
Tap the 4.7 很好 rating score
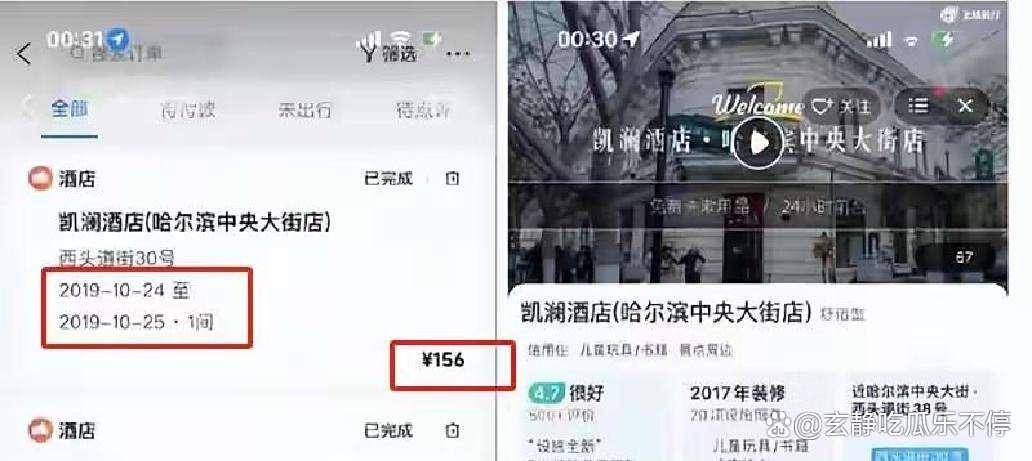pyautogui.click(x=566, y=394)
